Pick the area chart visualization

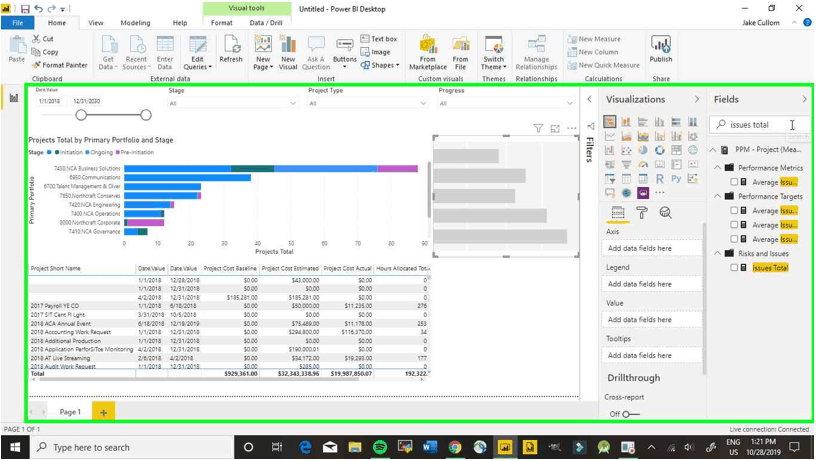(x=626, y=136)
